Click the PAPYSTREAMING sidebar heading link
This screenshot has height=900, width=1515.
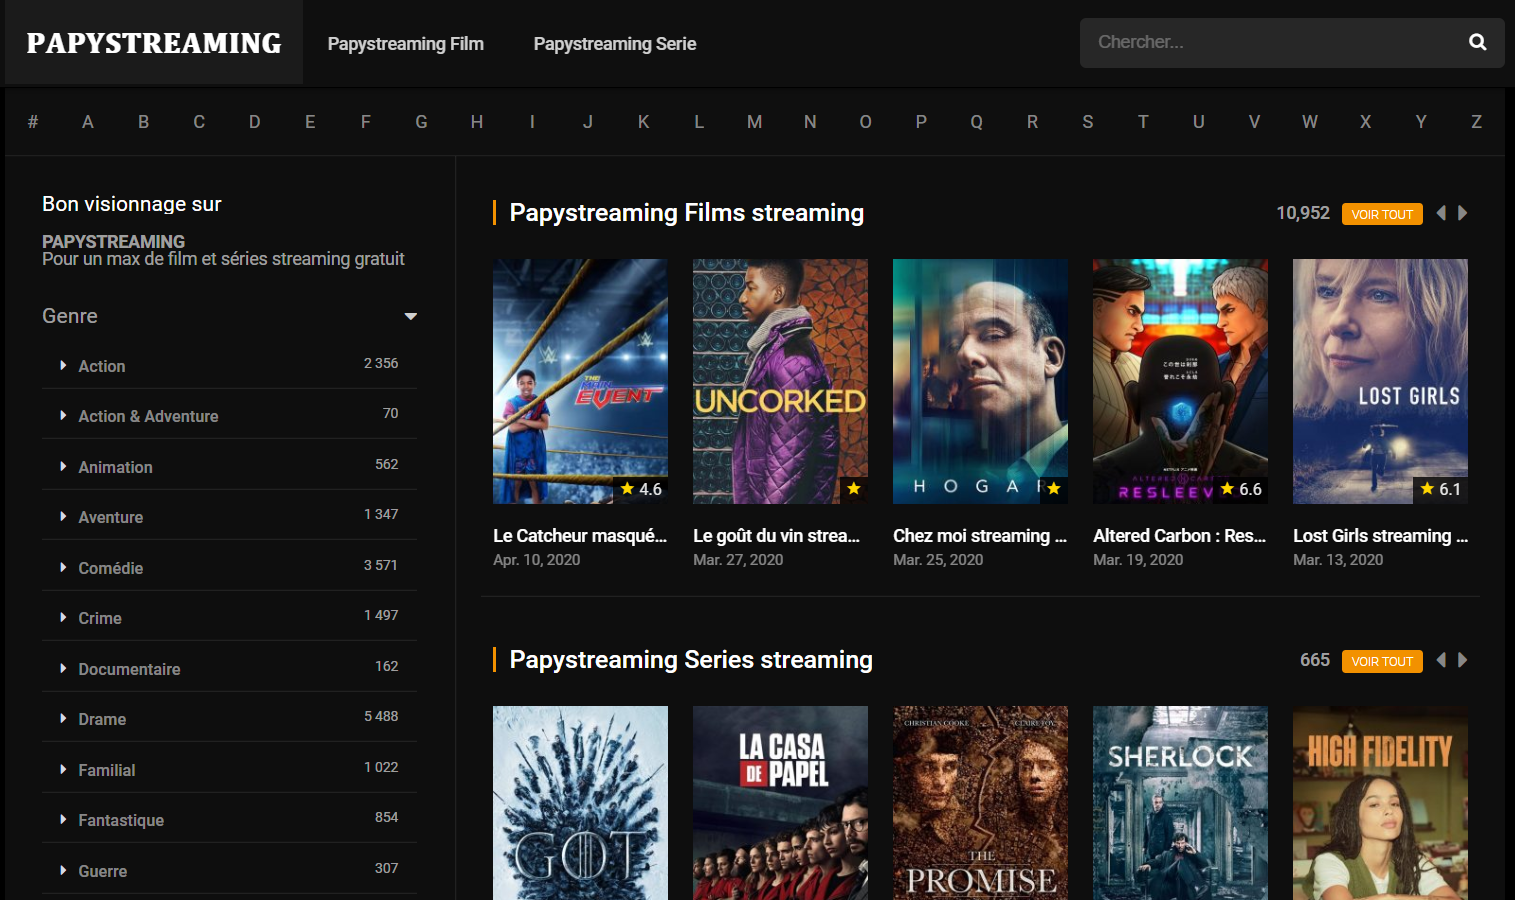(113, 241)
